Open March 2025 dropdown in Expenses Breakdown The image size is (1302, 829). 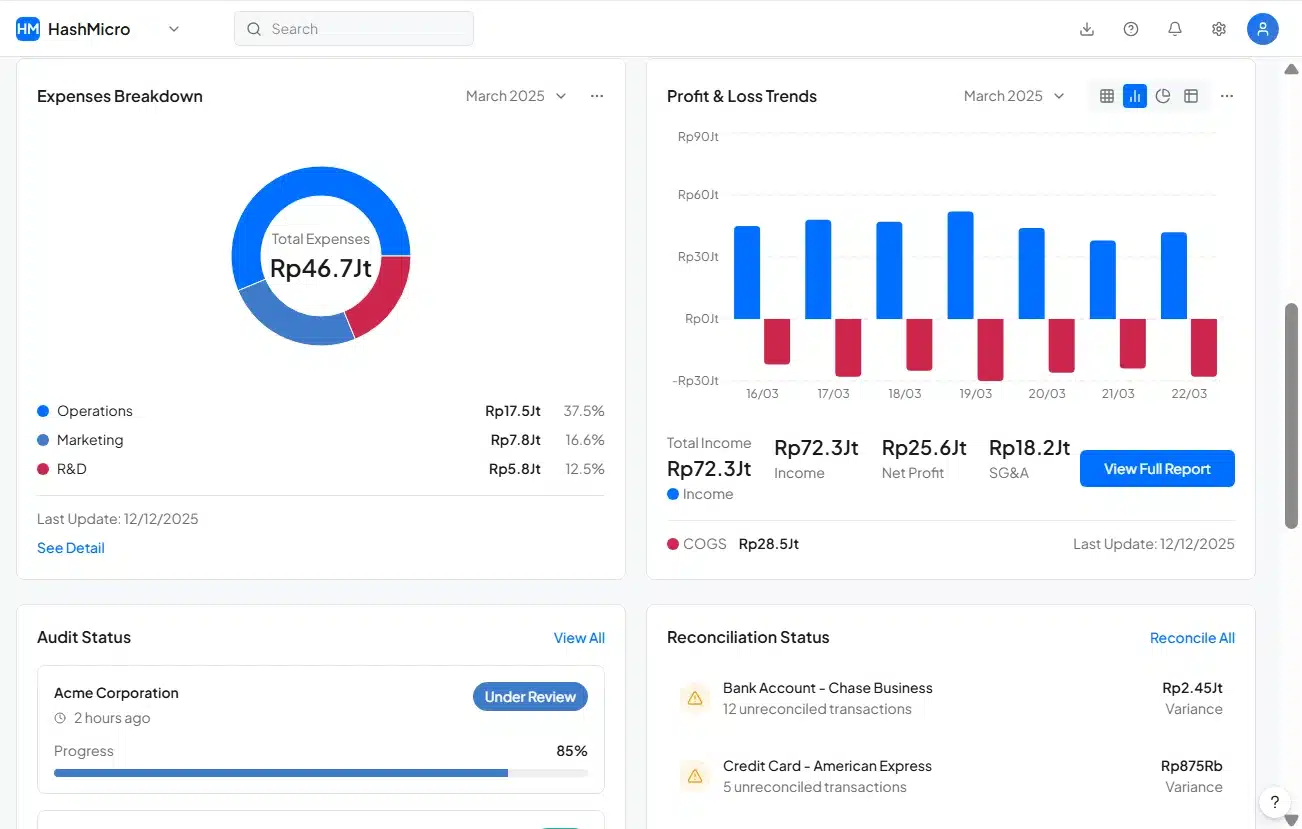point(516,96)
